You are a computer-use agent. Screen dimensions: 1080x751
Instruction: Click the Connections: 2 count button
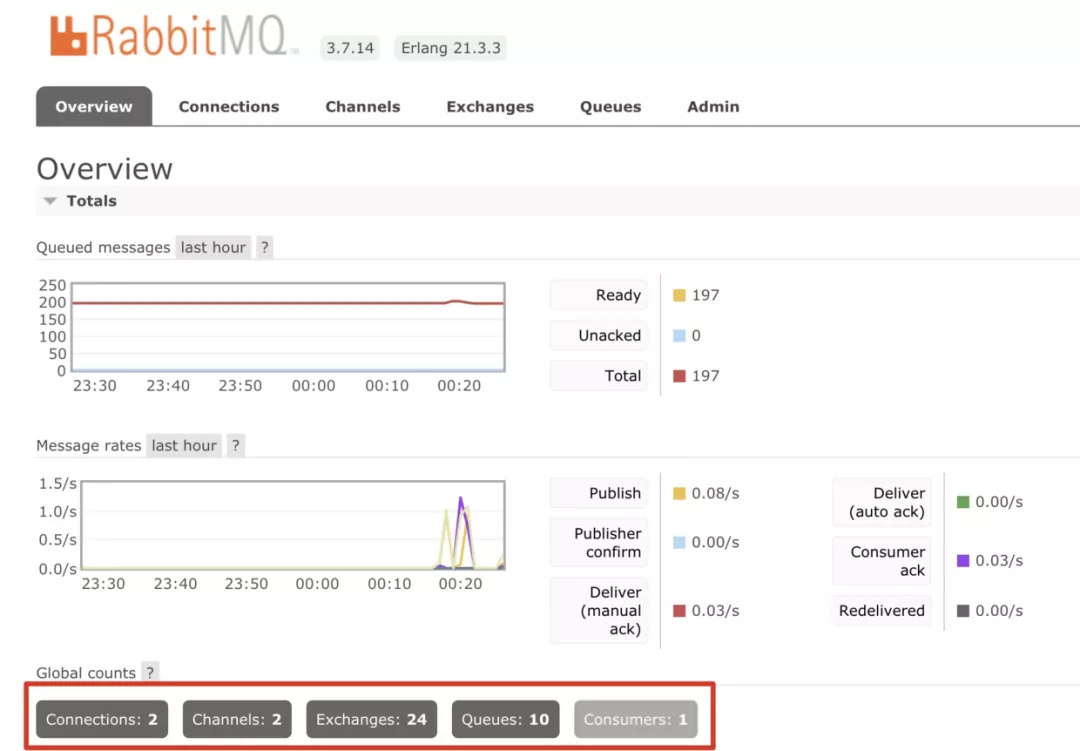[x=102, y=719]
